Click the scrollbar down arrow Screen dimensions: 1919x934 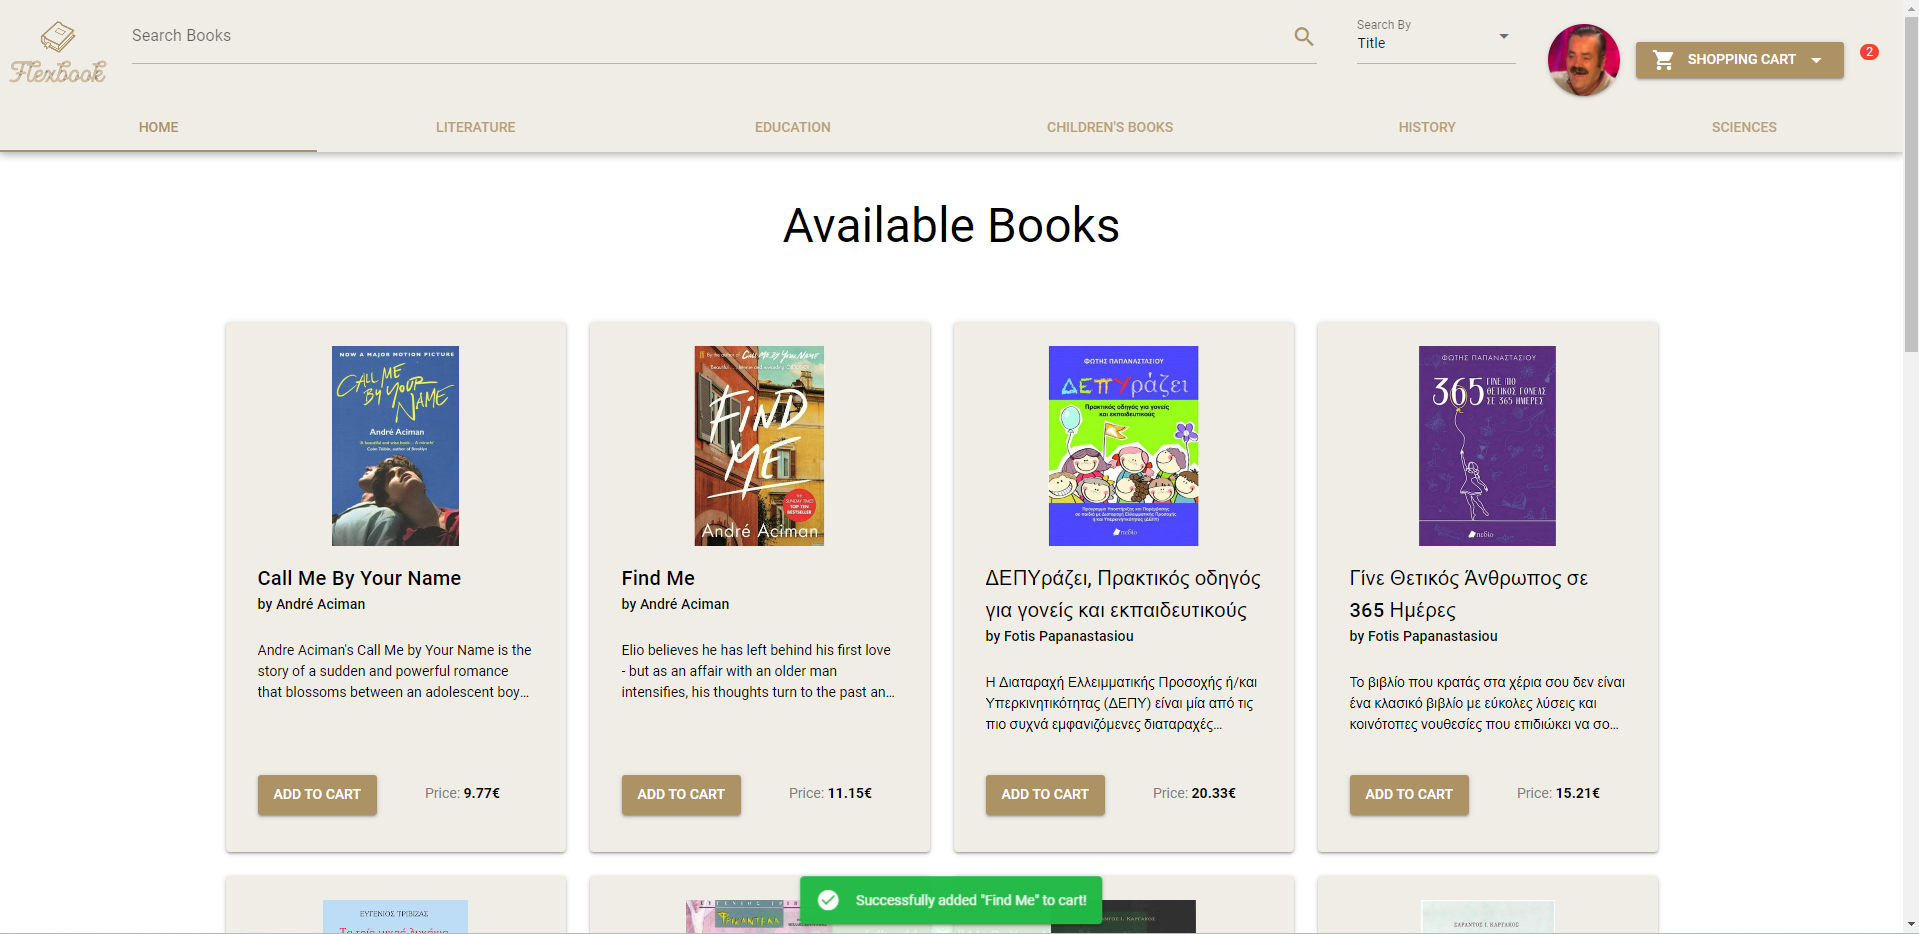[1911, 926]
